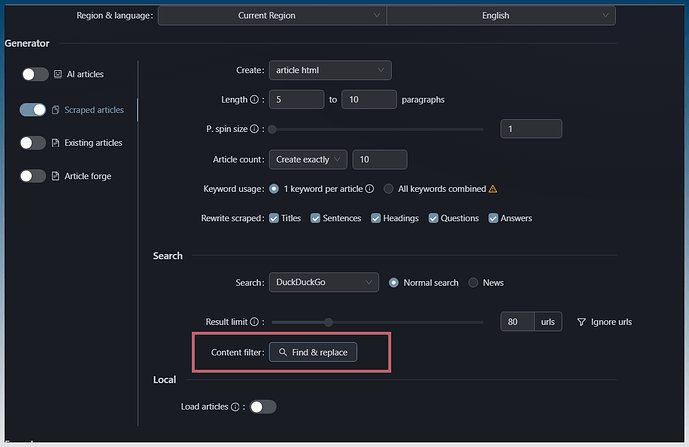Turn on the Load articles switch
The width and height of the screenshot is (689, 447).
click(x=263, y=407)
